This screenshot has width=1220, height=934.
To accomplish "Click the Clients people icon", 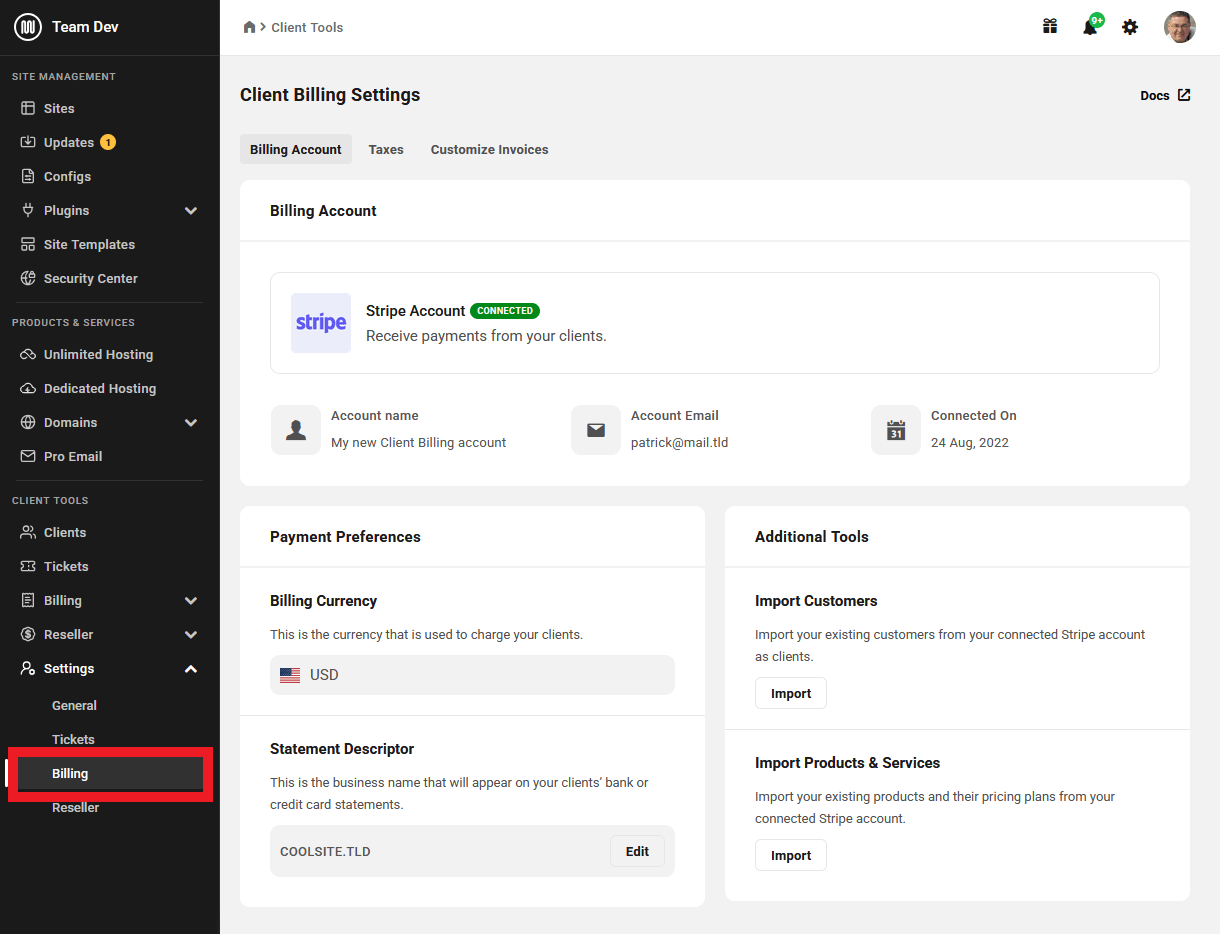I will [x=28, y=532].
